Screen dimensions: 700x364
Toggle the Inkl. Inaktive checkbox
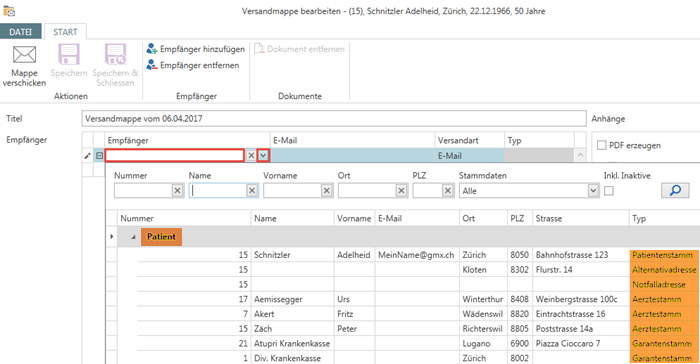coord(609,191)
